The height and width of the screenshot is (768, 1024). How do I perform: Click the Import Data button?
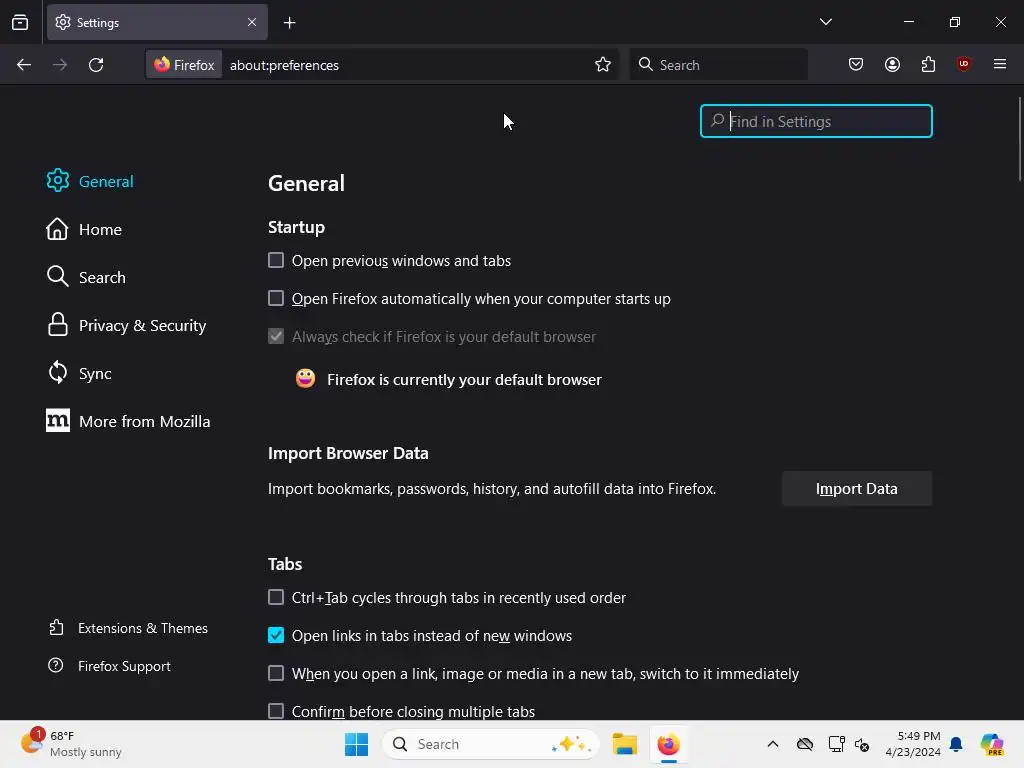coord(856,488)
